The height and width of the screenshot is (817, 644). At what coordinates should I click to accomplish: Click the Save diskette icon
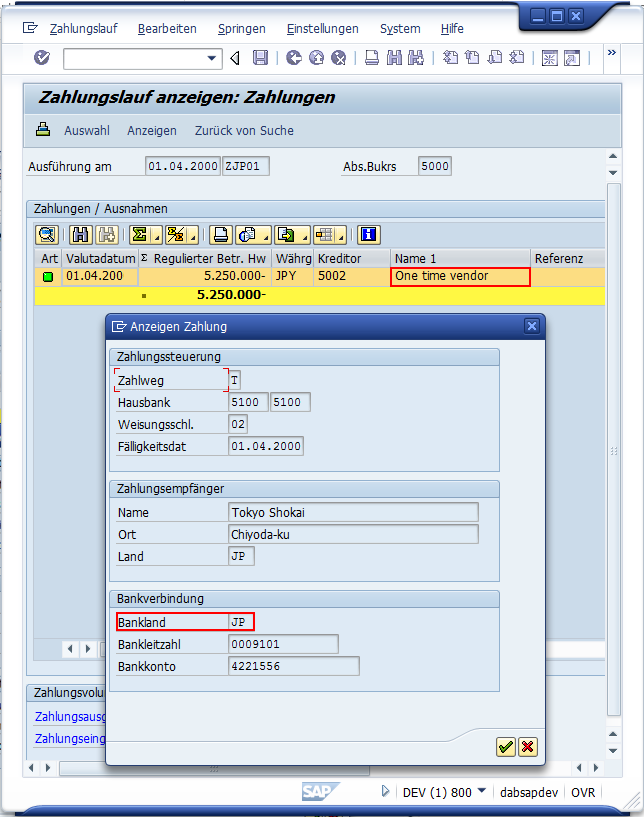pyautogui.click(x=260, y=57)
